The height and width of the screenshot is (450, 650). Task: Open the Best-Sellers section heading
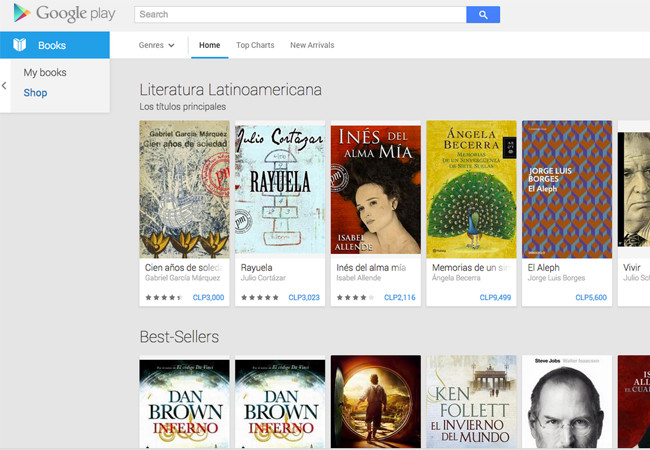[x=179, y=337]
